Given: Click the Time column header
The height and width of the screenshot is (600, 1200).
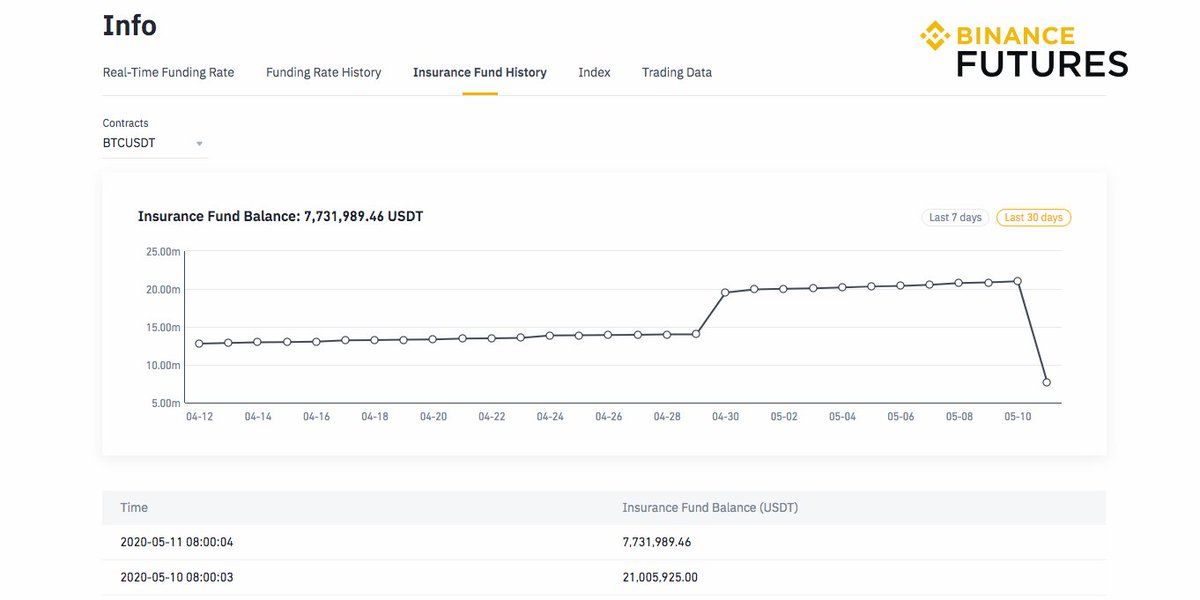Looking at the screenshot, I should click(x=134, y=508).
